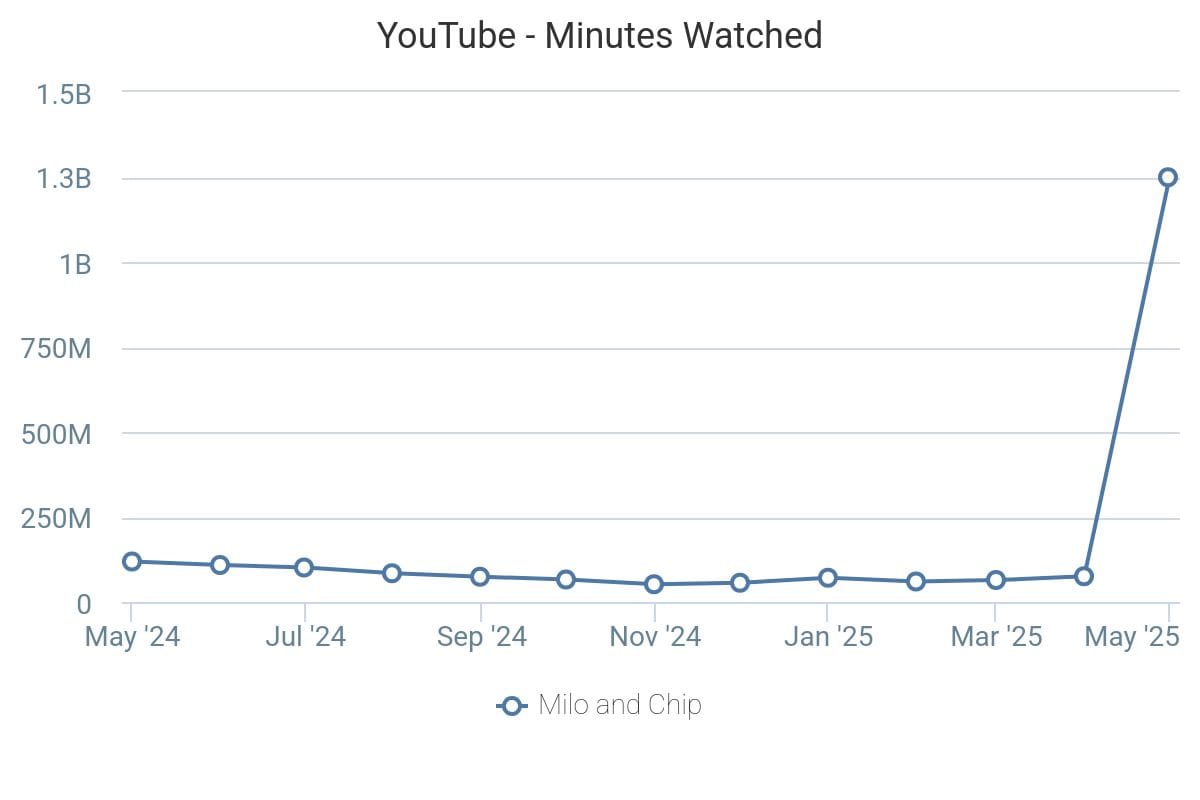Toggle series visibility via Milo and Chip label
The image size is (1200, 800).
620,705
